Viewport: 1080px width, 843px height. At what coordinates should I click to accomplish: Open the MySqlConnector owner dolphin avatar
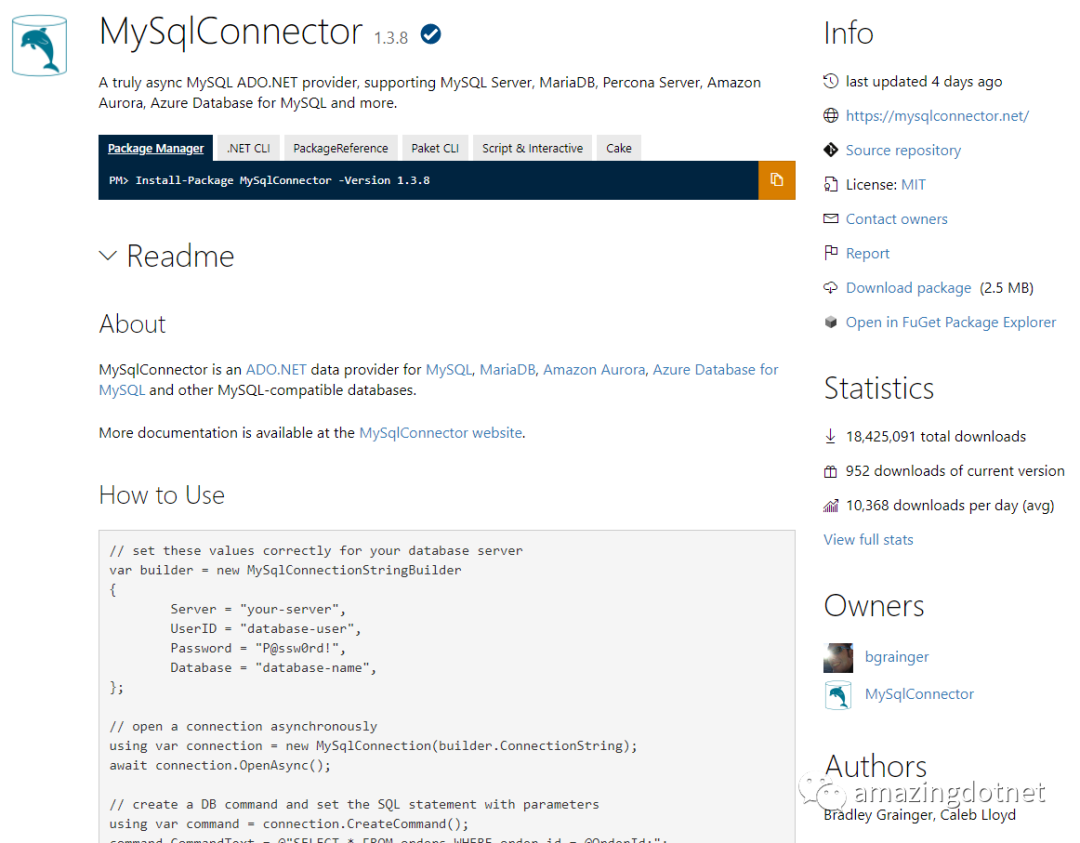pos(838,695)
